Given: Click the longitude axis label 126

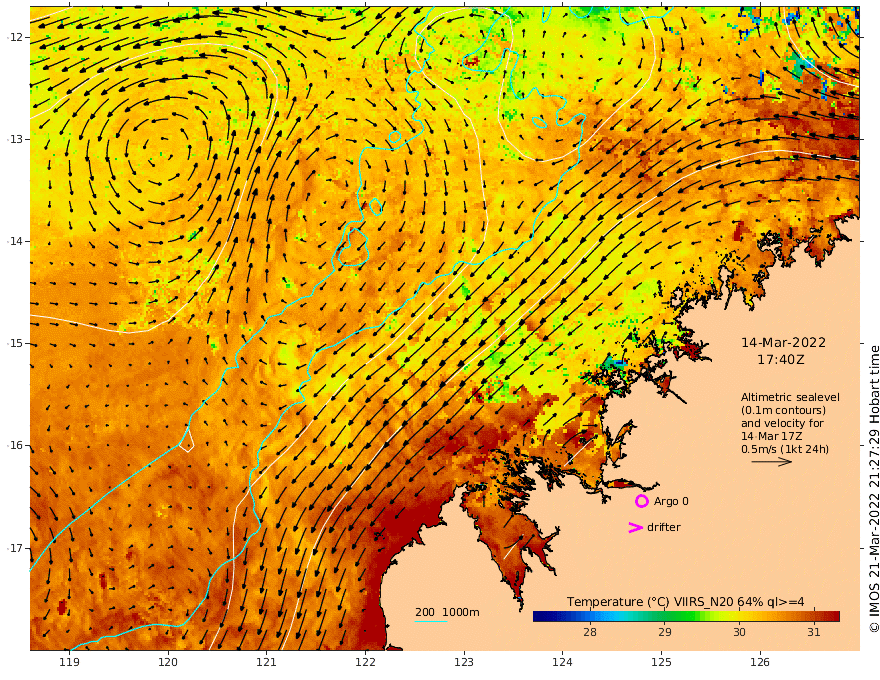Looking at the screenshot, I should [x=760, y=662].
